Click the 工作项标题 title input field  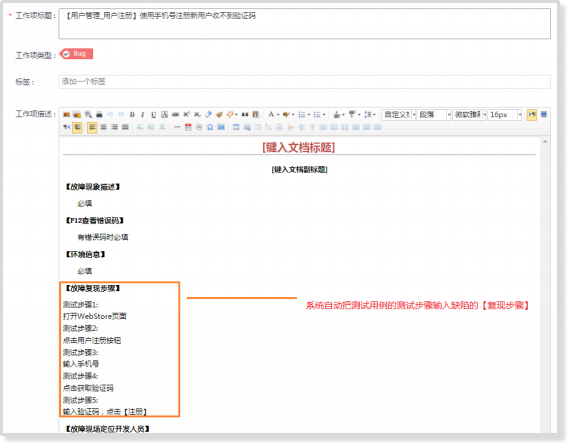[304, 24]
